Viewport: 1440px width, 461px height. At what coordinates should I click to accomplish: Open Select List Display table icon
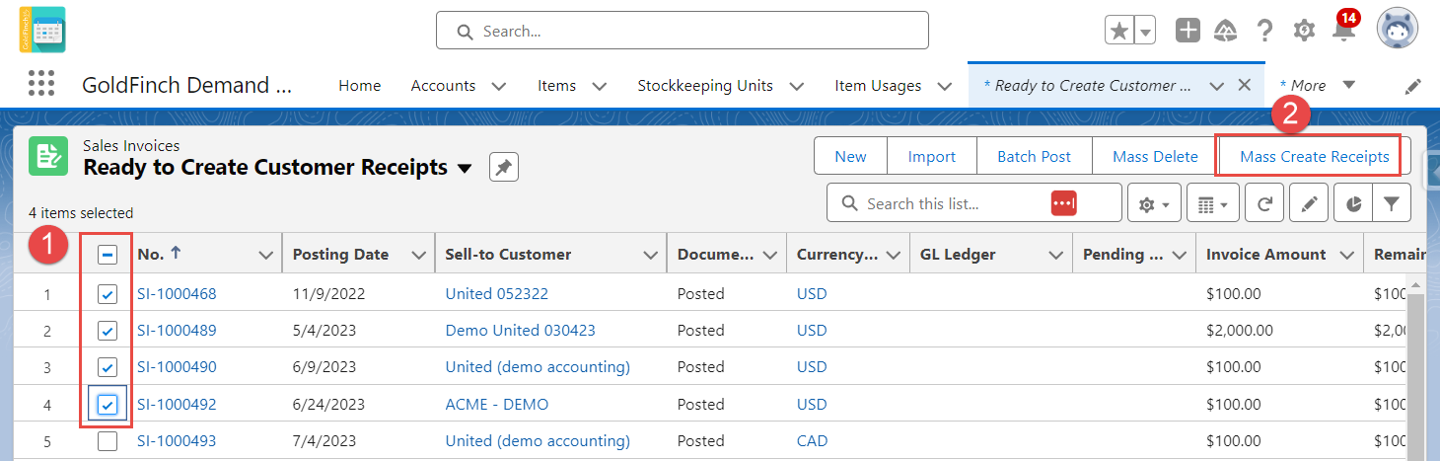click(1213, 203)
